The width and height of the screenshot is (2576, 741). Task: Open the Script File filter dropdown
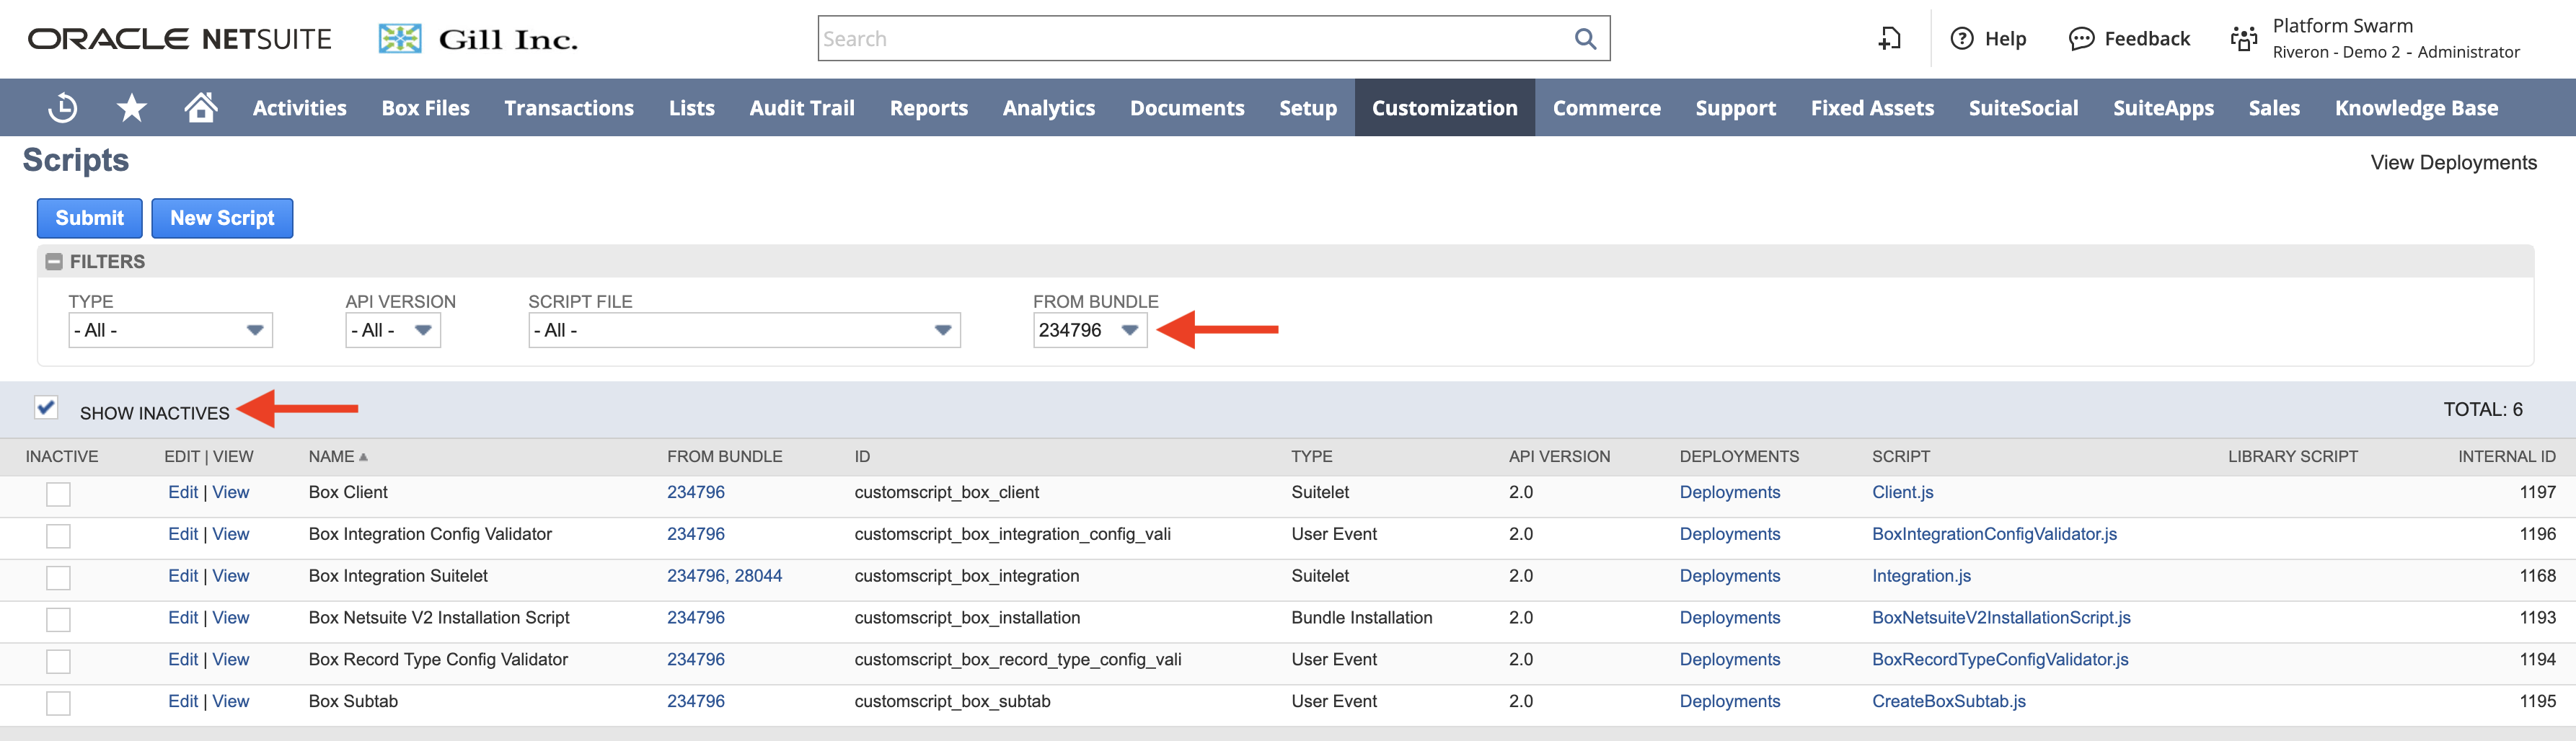[x=744, y=331]
